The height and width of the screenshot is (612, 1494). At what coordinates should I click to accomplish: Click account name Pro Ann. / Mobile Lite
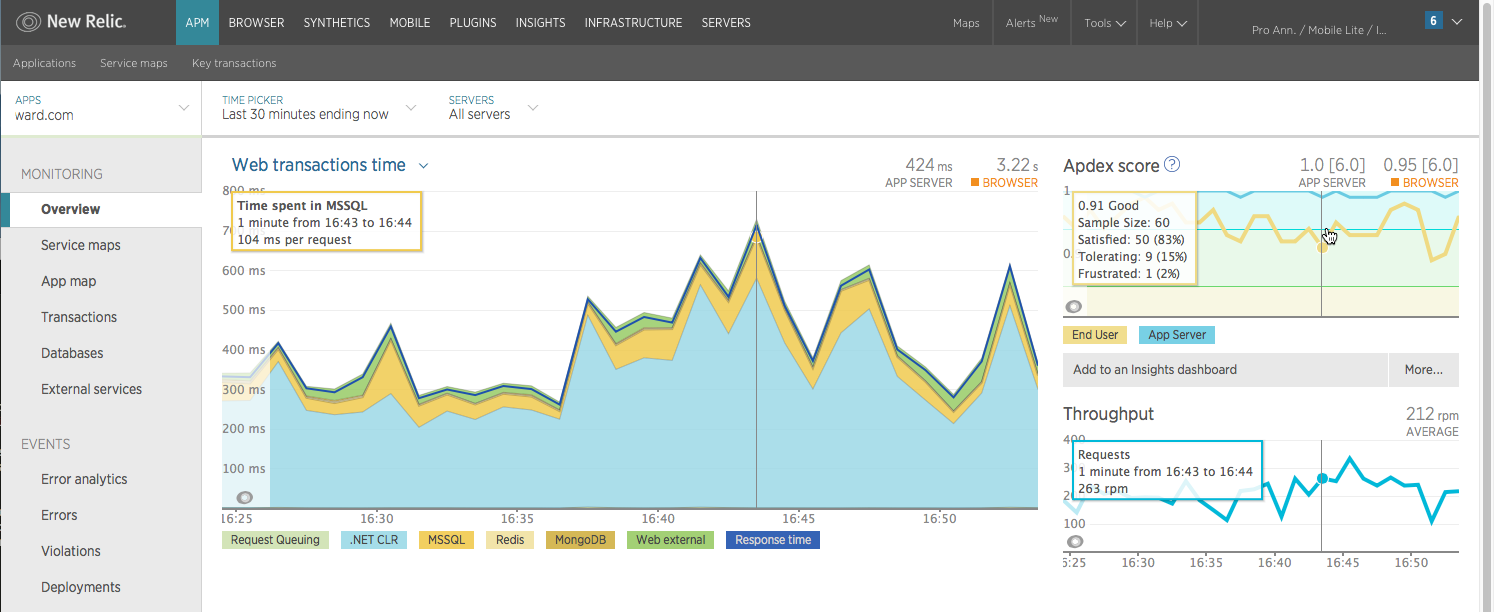coord(1319,30)
